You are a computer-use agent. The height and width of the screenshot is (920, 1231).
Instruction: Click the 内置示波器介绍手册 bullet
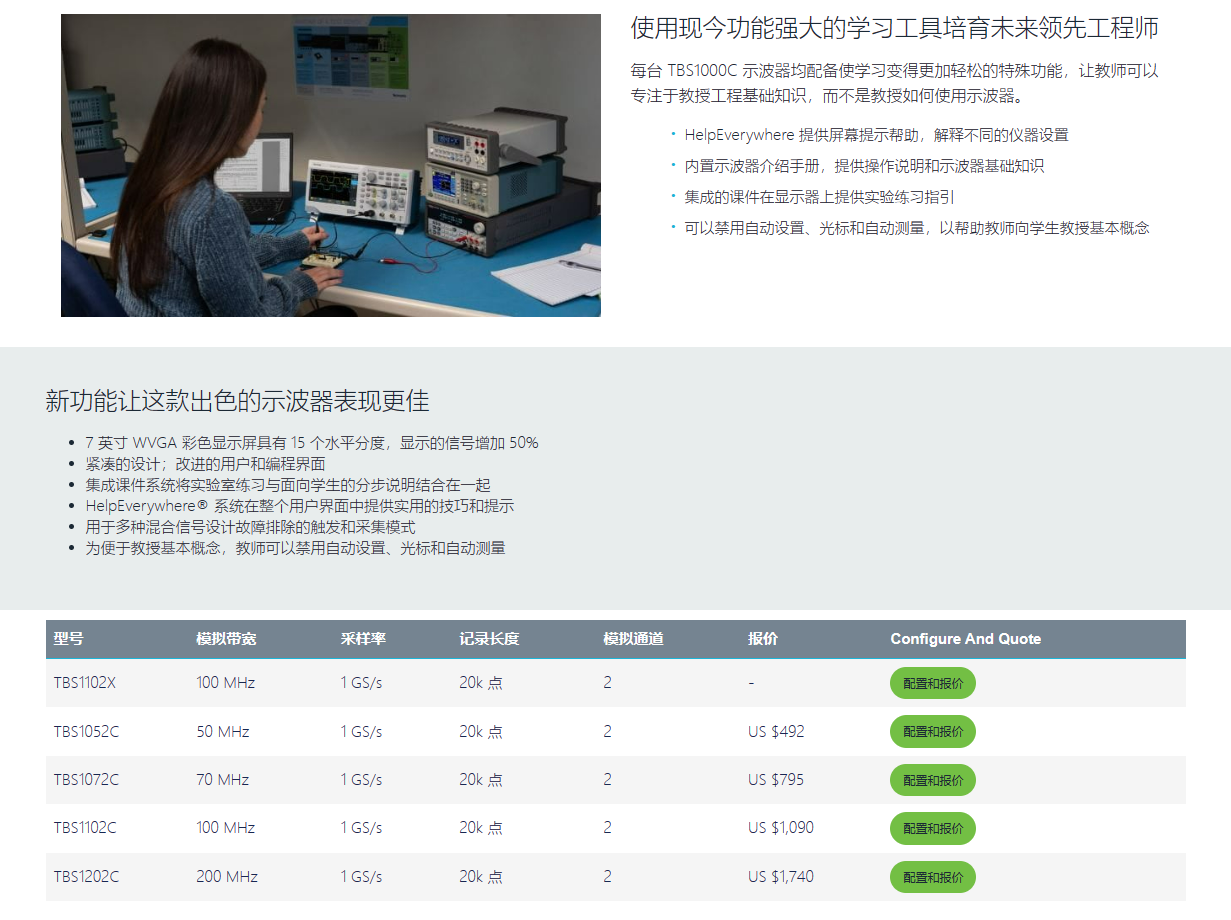pyautogui.click(x=864, y=166)
